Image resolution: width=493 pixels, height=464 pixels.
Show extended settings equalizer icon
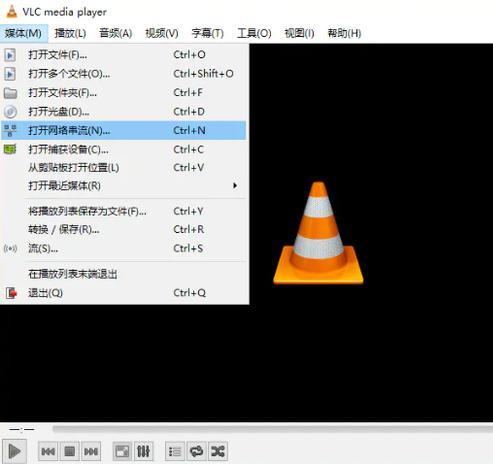(144, 451)
